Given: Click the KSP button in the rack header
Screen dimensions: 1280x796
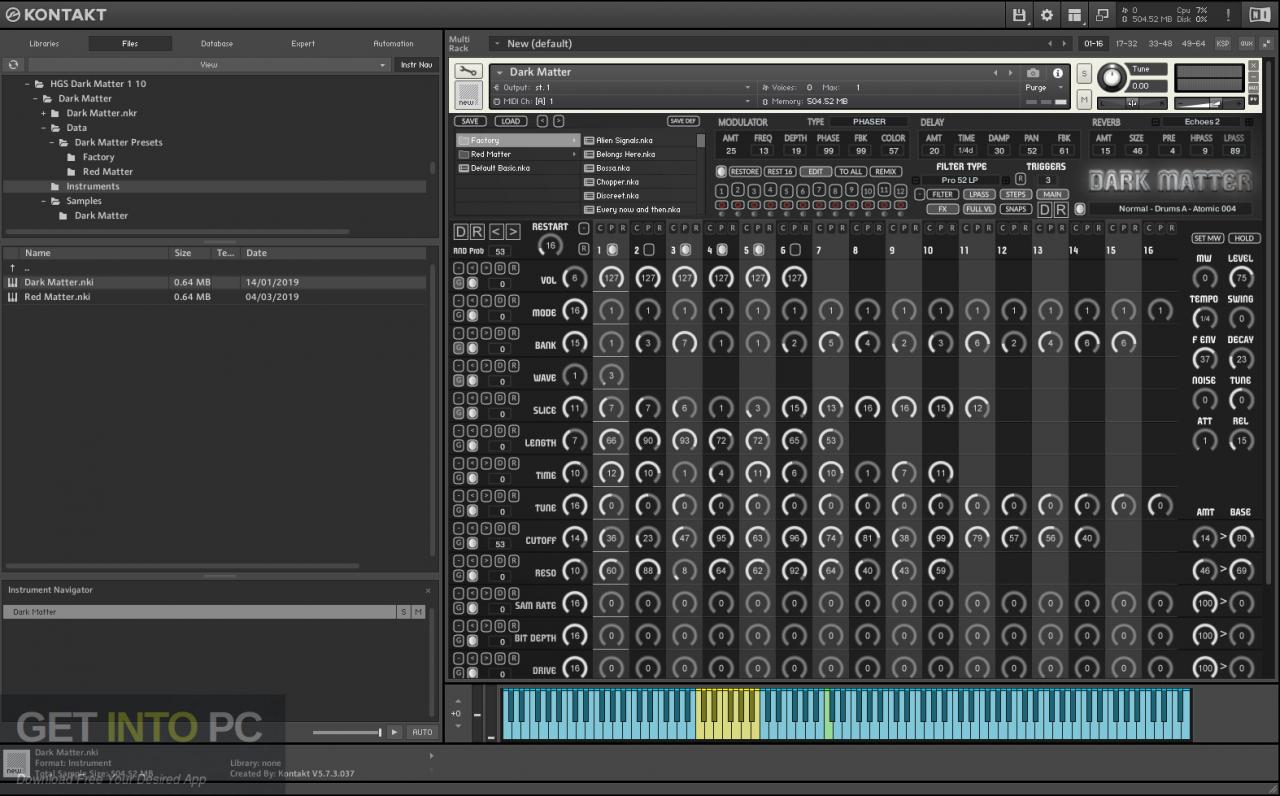Looking at the screenshot, I should (x=1223, y=44).
